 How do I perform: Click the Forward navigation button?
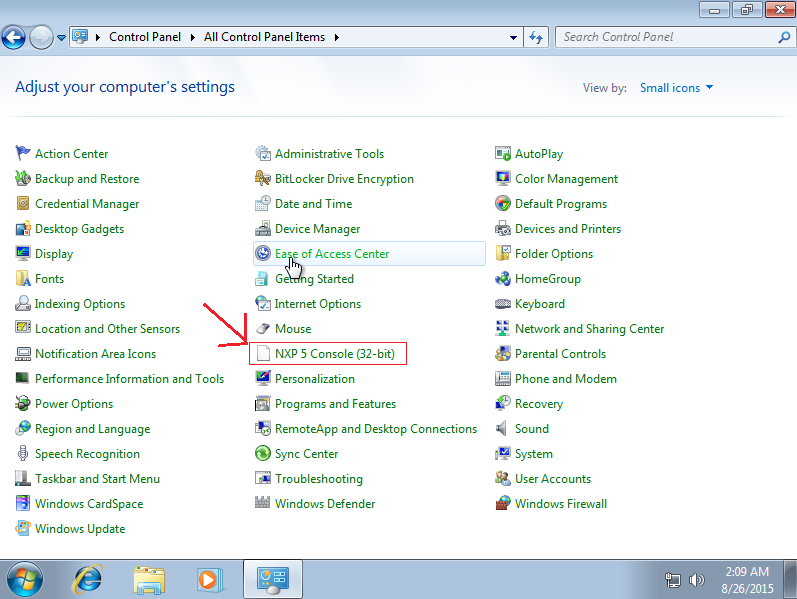pos(41,37)
